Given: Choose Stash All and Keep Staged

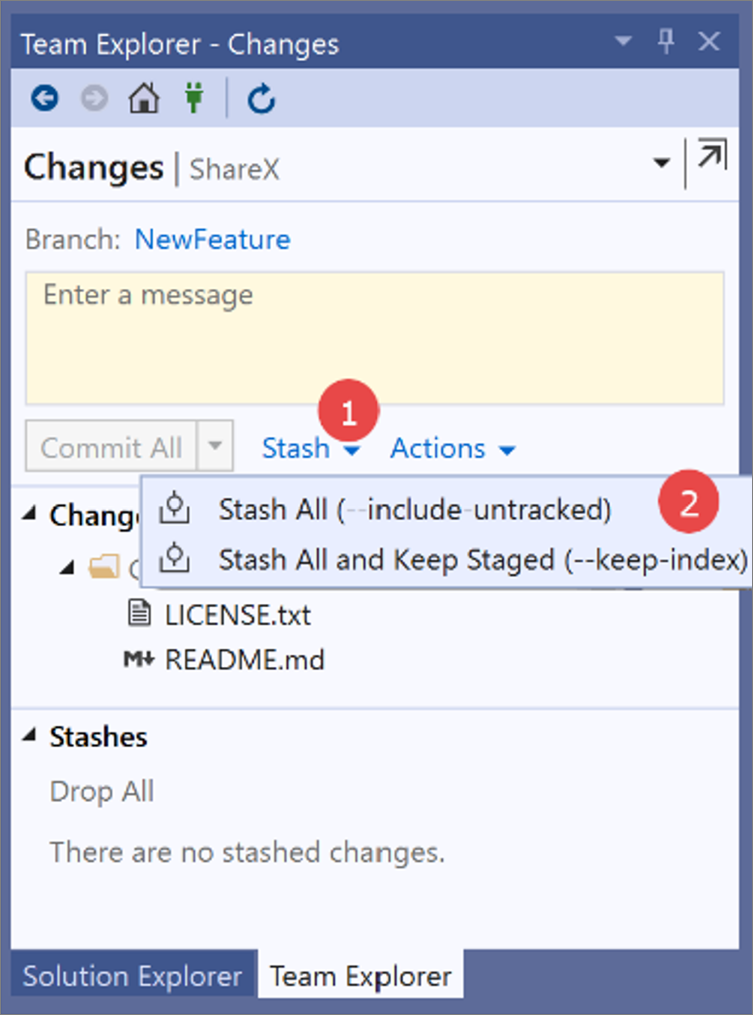Looking at the screenshot, I should (x=482, y=560).
